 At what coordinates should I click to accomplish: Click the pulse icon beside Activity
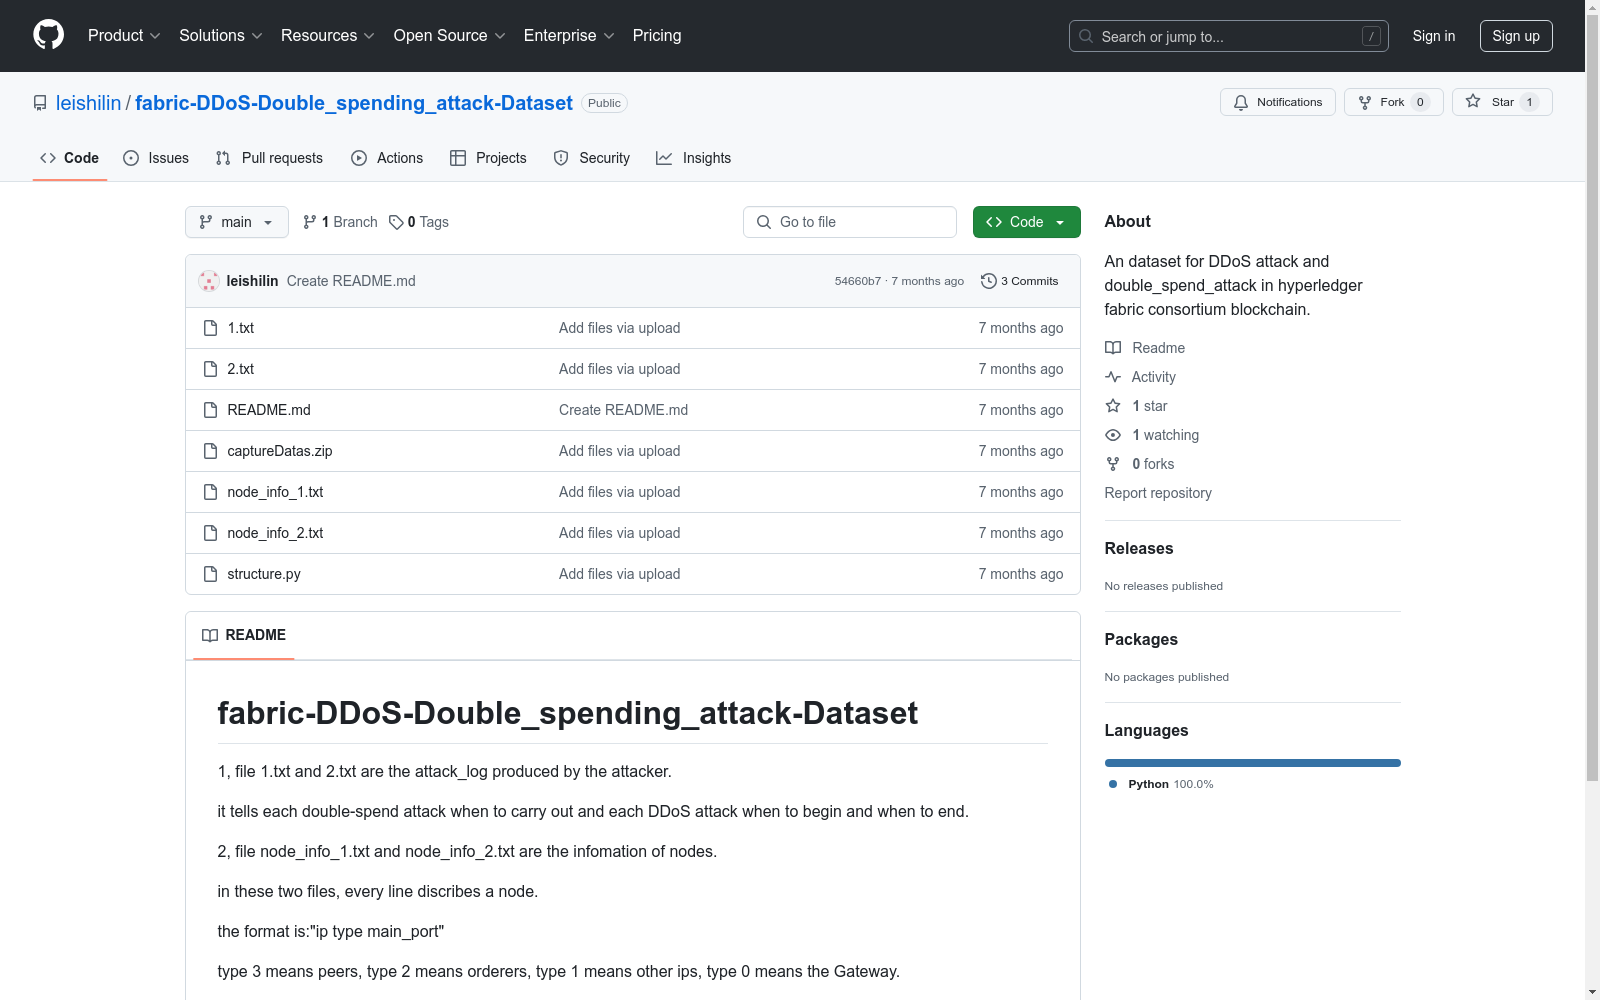pyautogui.click(x=1113, y=377)
